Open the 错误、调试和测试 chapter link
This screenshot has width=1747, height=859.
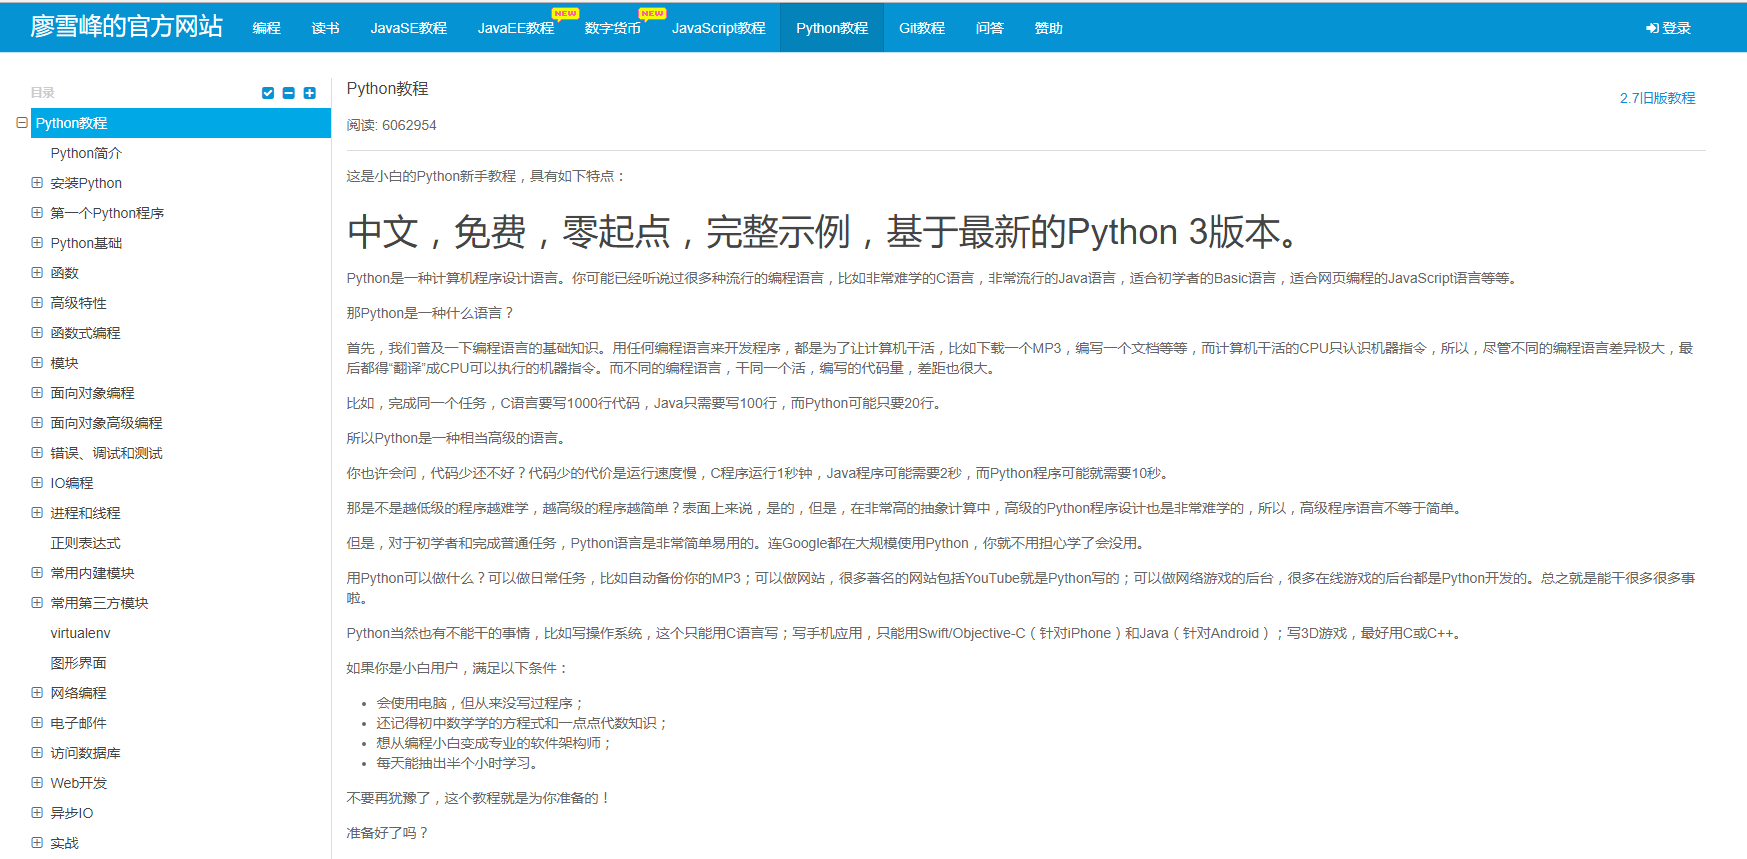point(106,453)
